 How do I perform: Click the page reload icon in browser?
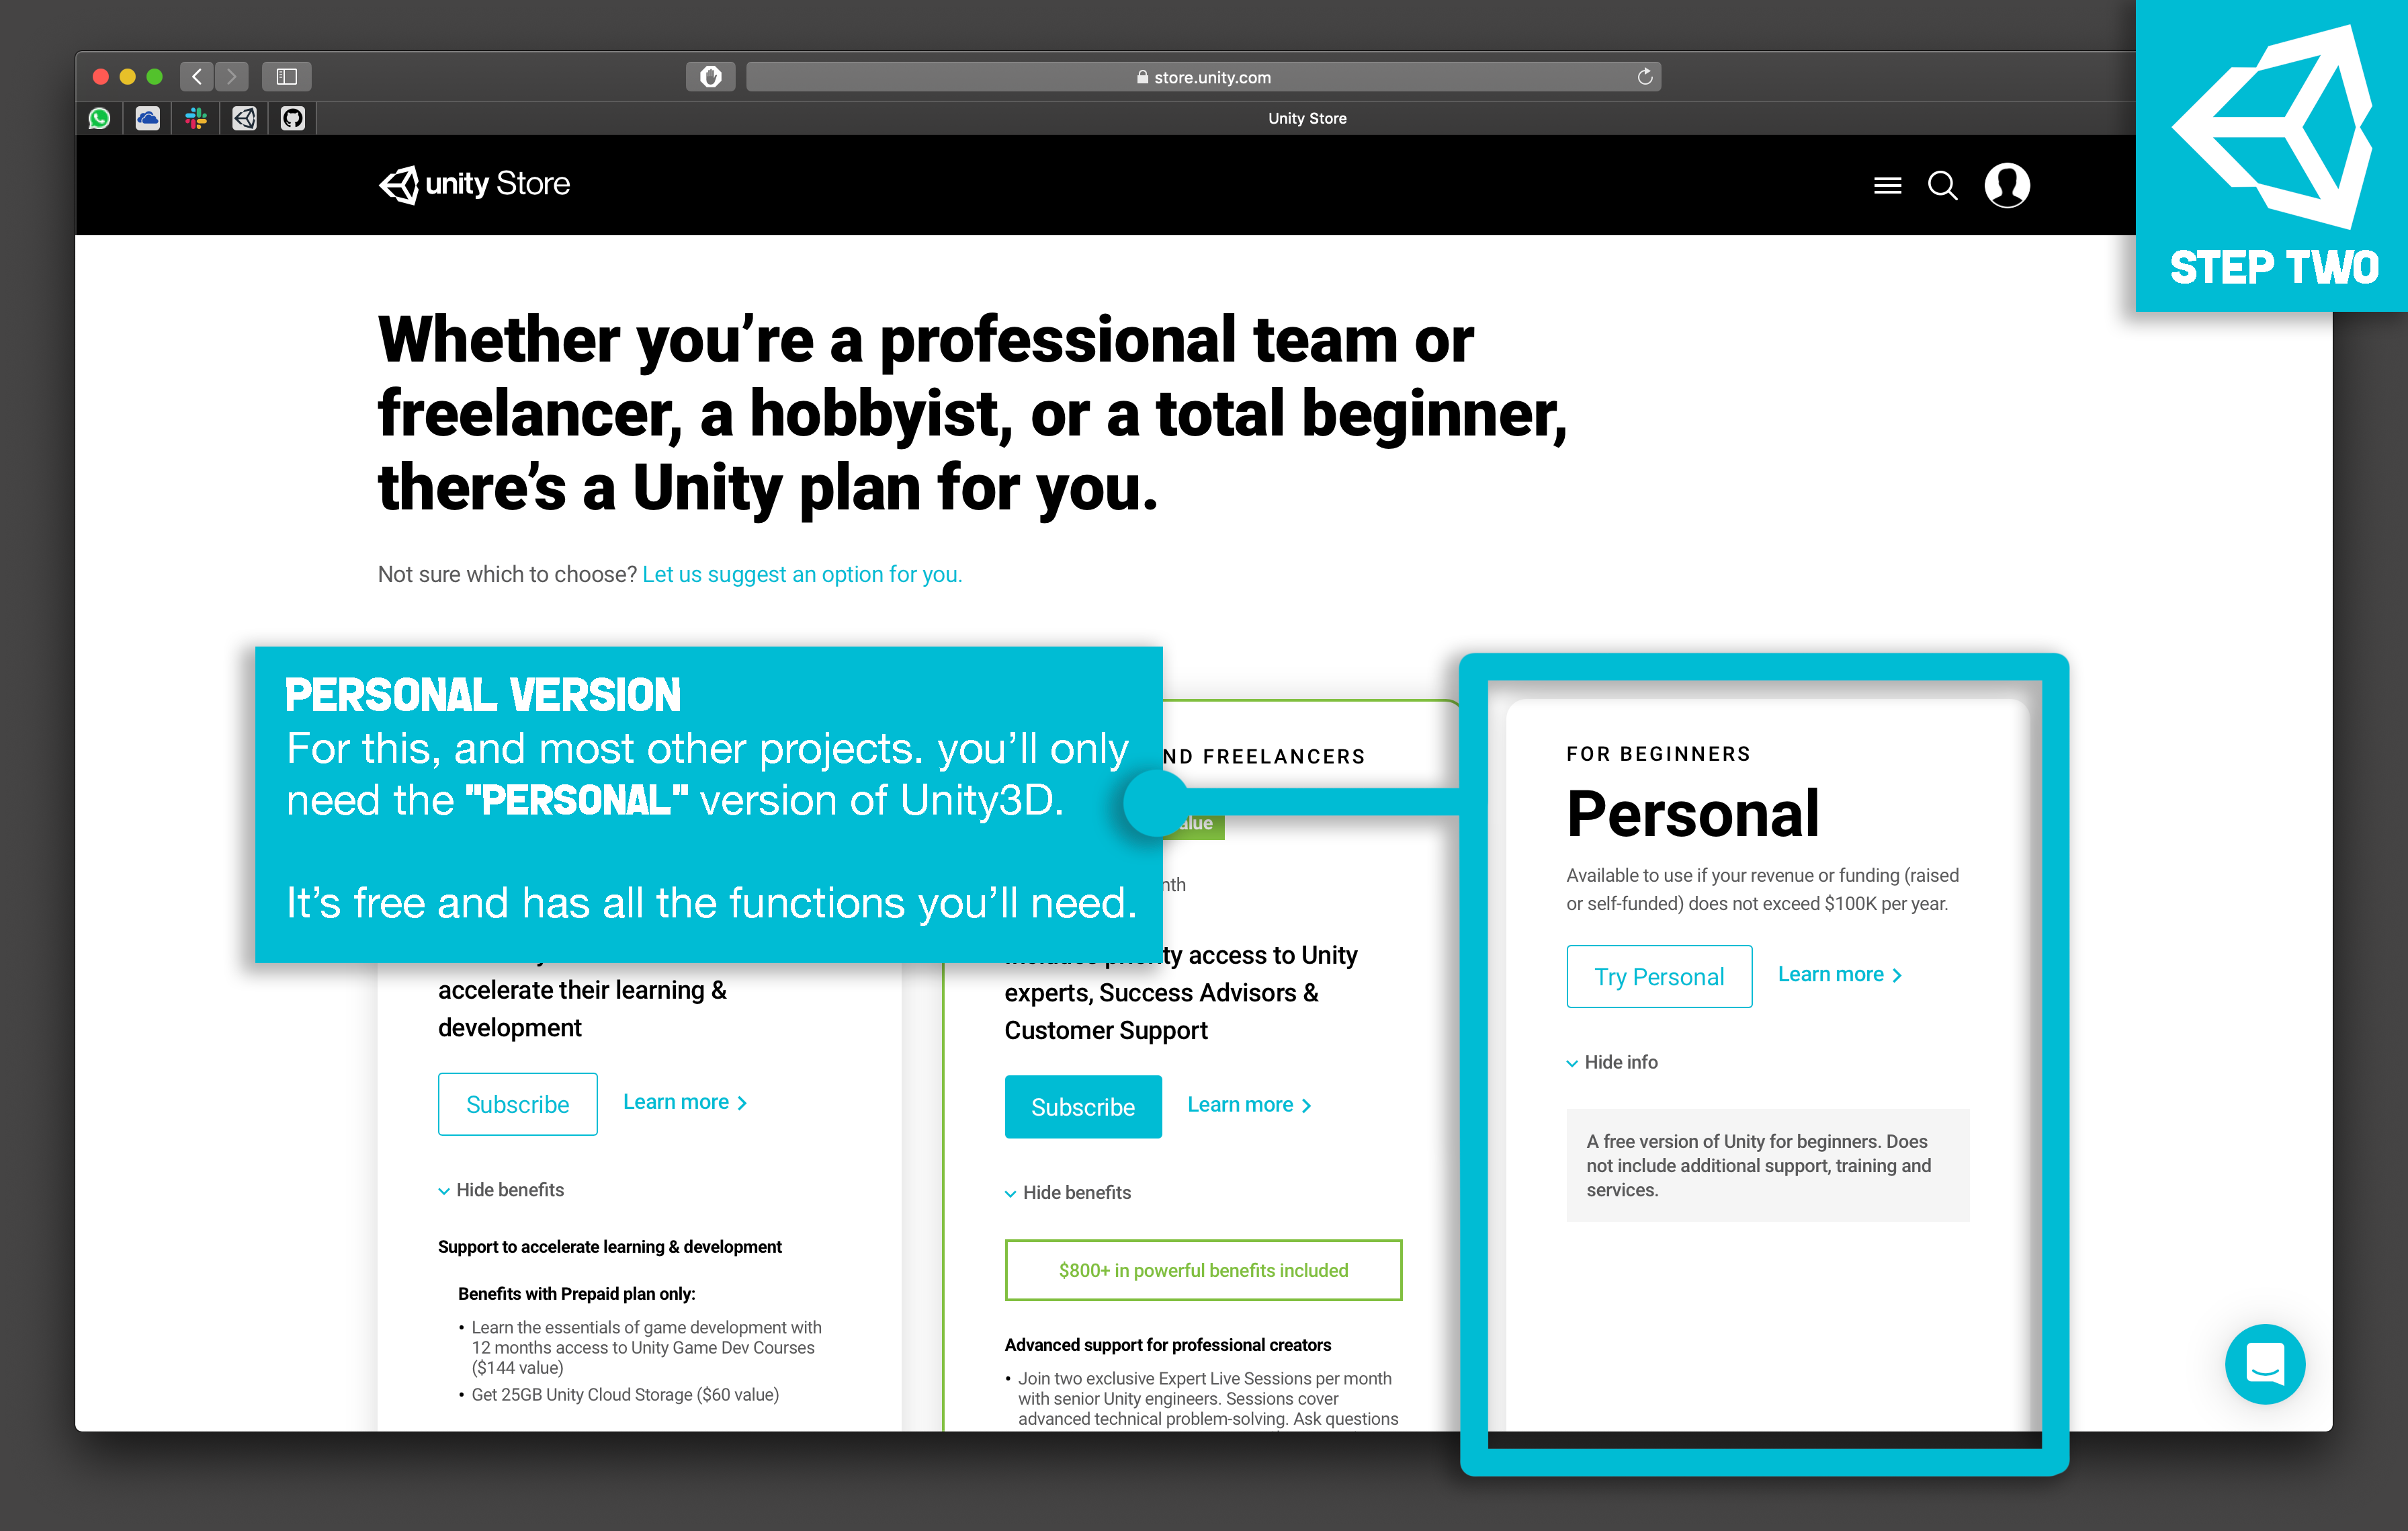click(1645, 77)
